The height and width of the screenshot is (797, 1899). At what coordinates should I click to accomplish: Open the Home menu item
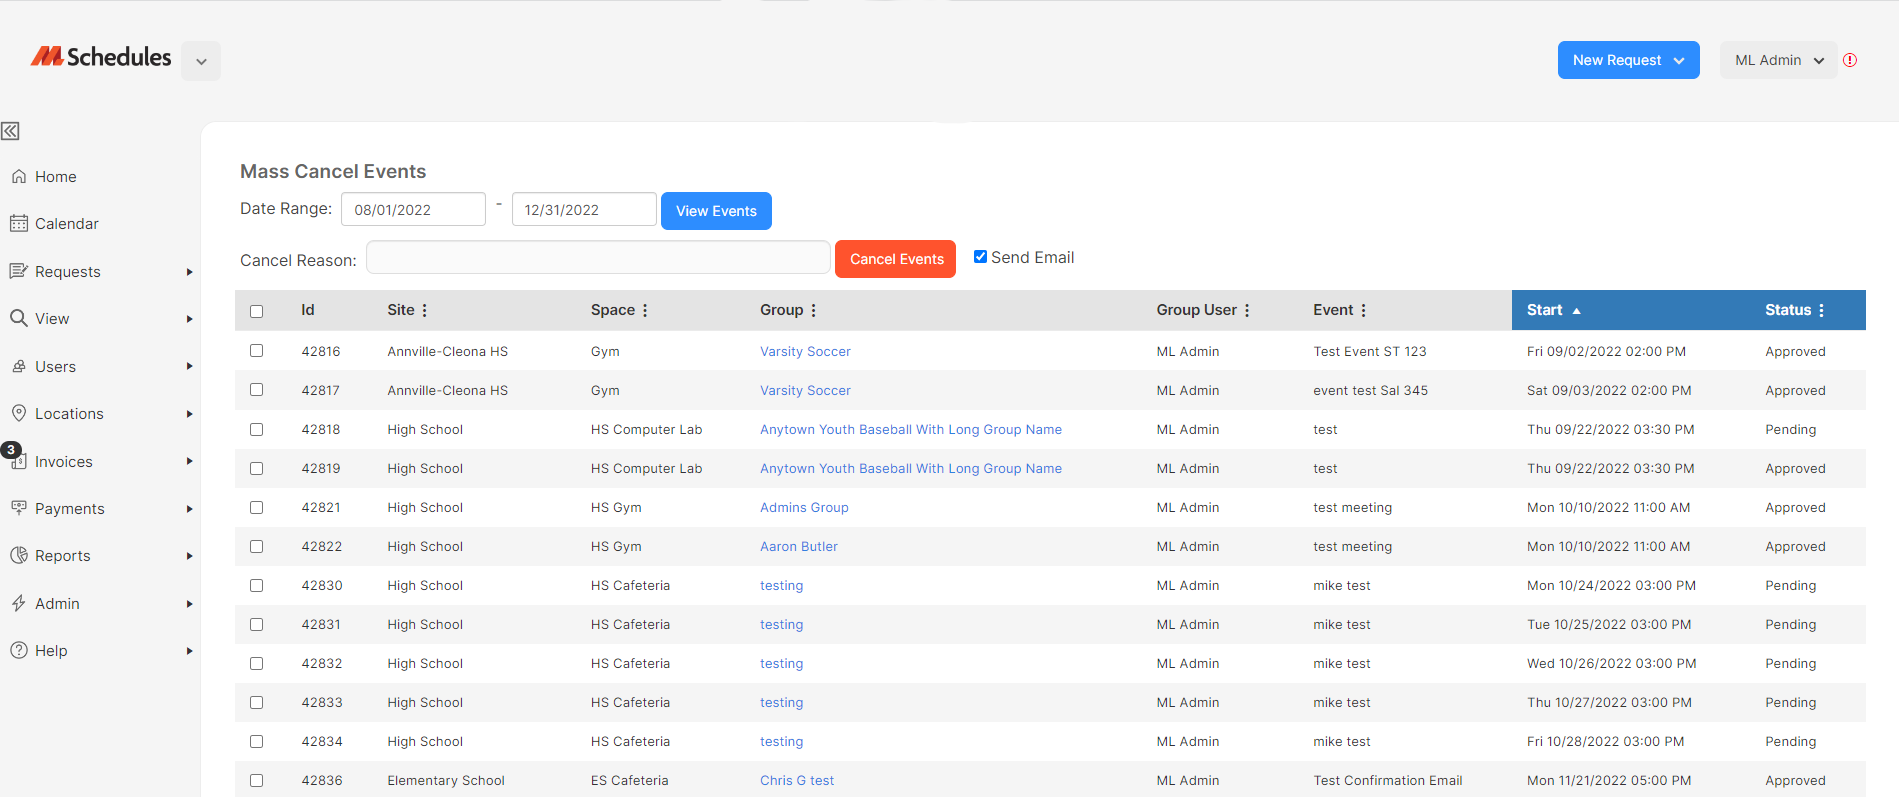(x=56, y=177)
